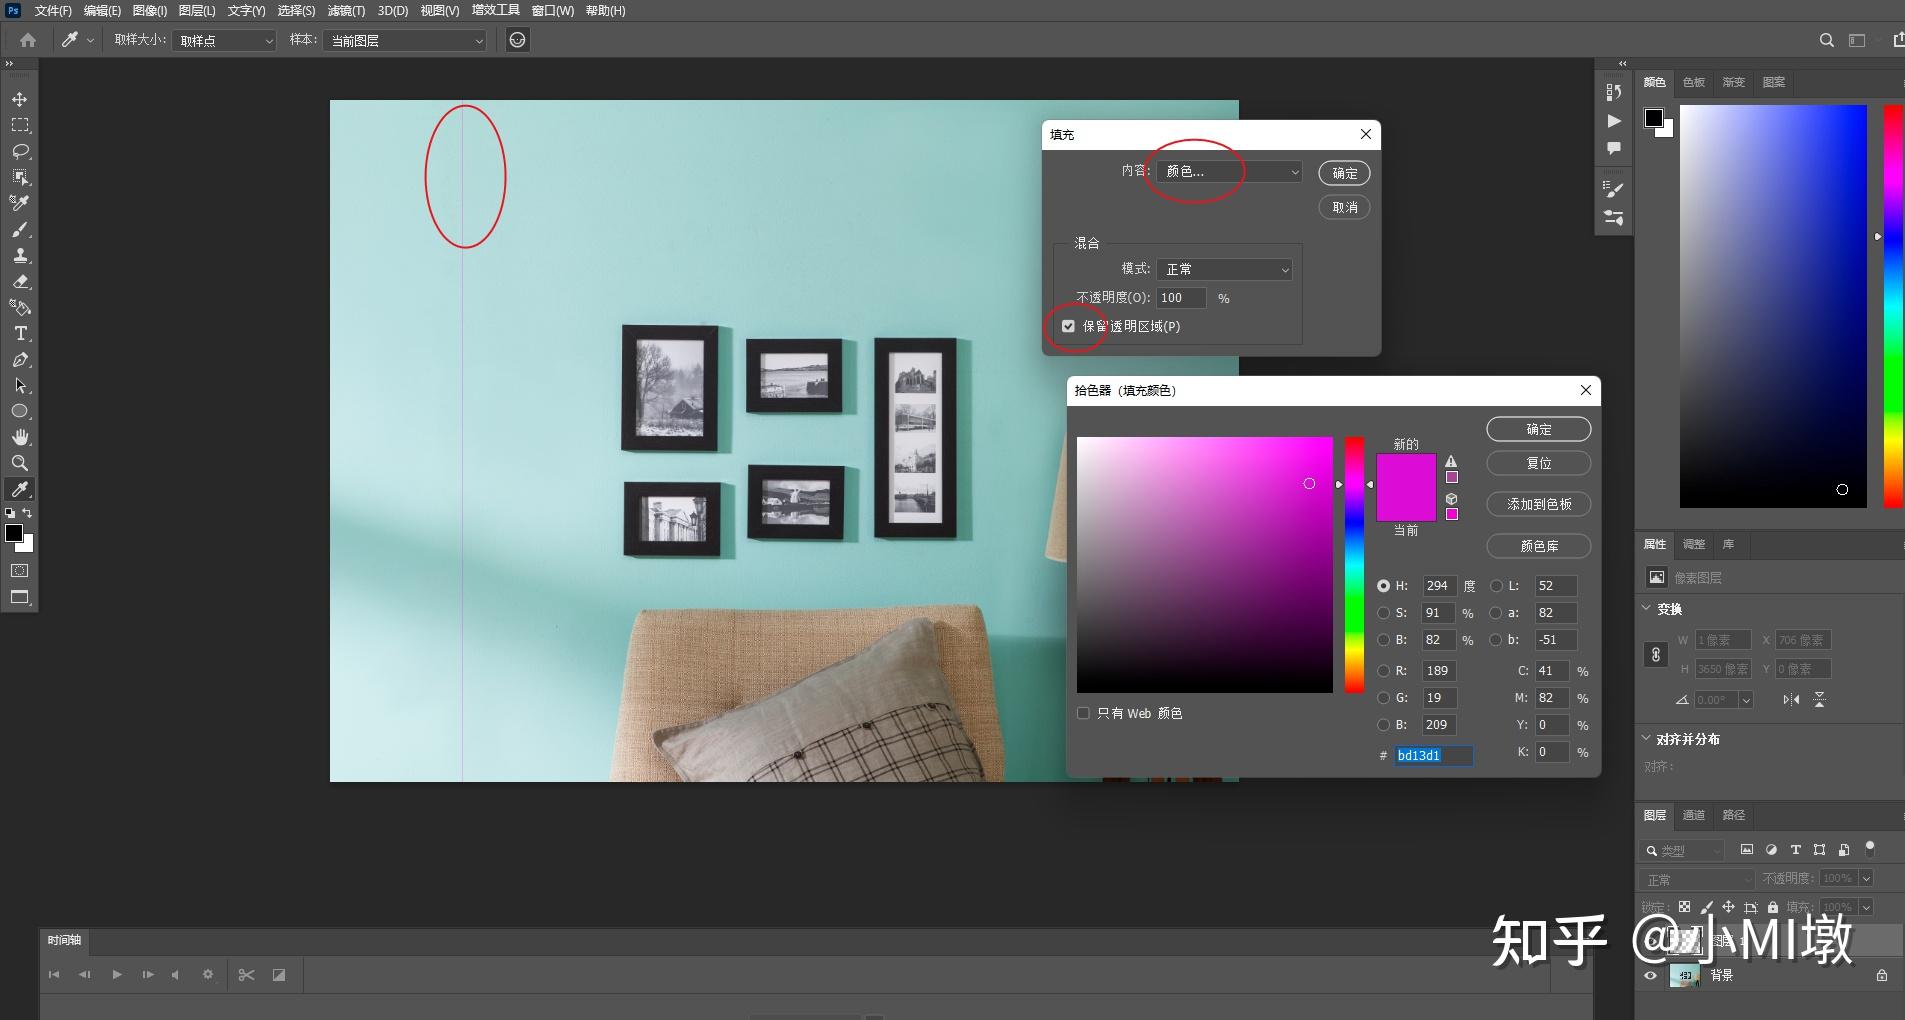The image size is (1905, 1020).
Task: Select the Lab a radio button
Action: tap(1497, 613)
